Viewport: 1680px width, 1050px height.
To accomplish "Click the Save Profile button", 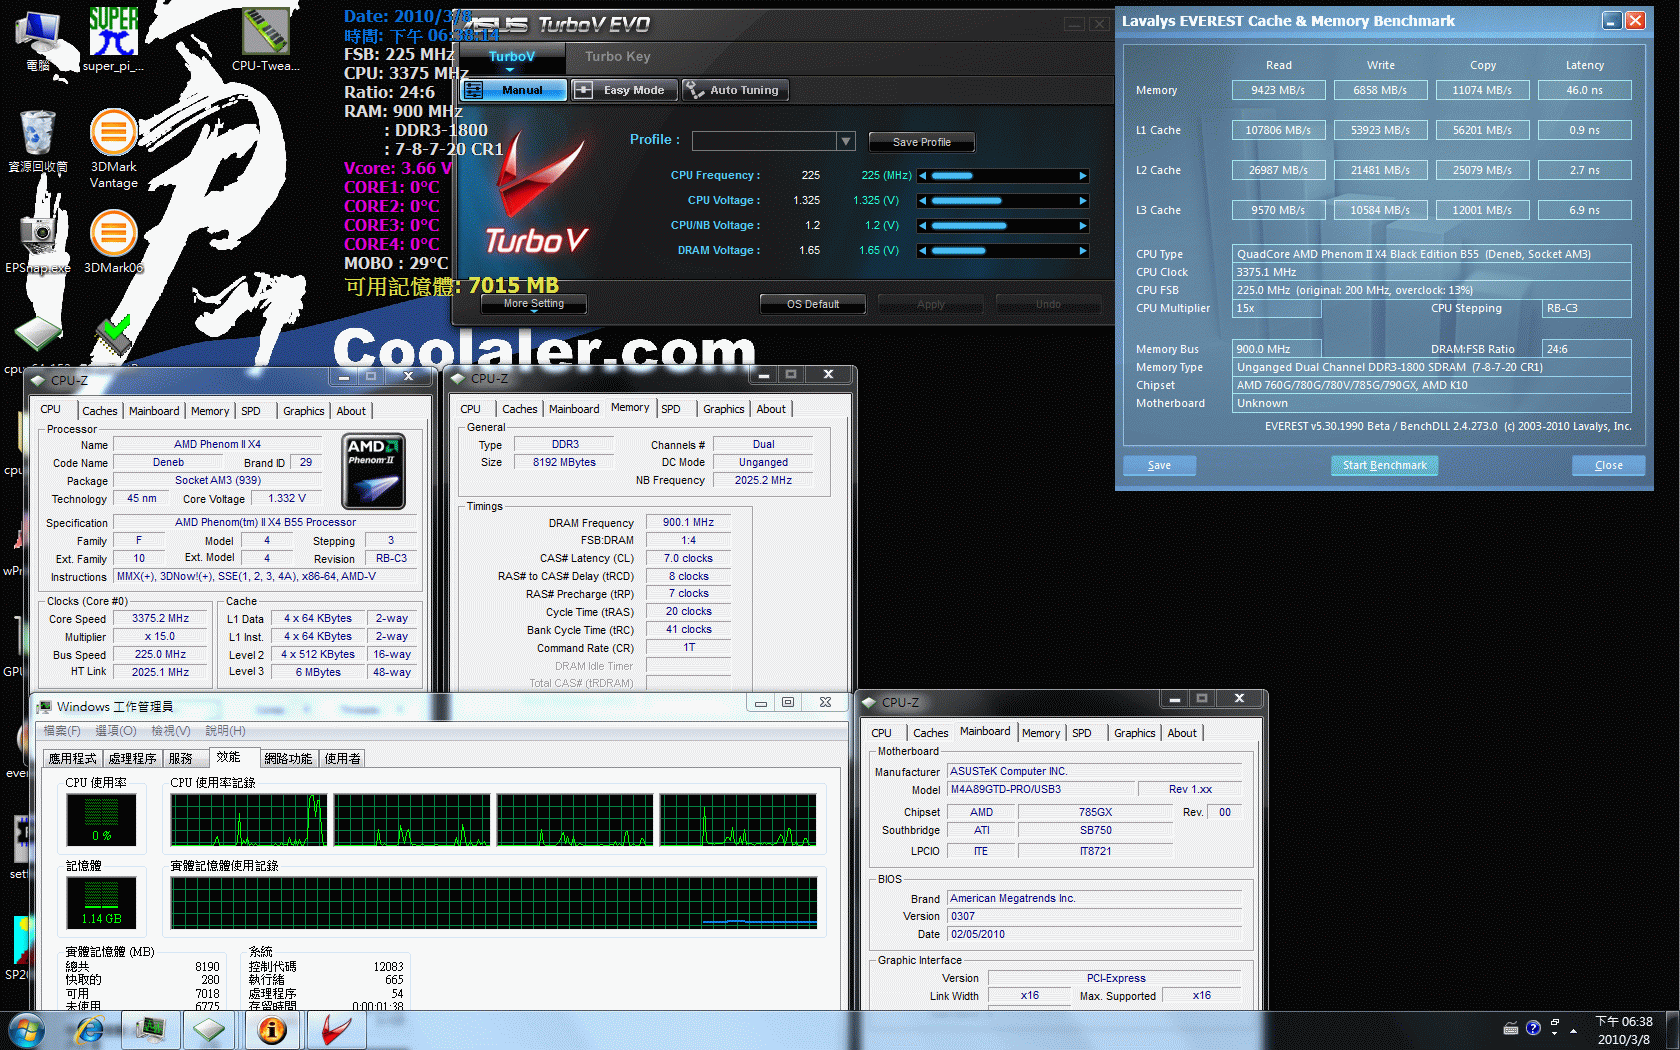I will (921, 142).
